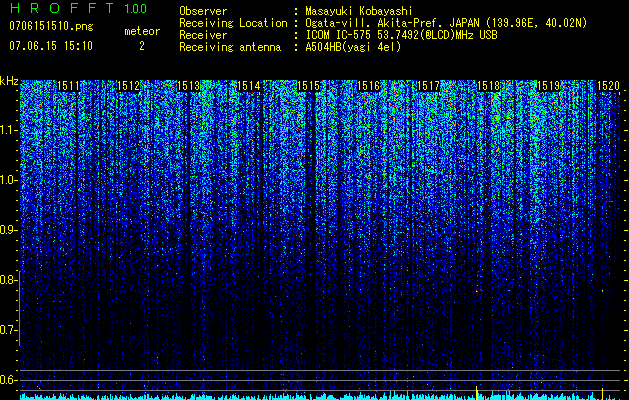Click the 1520 time marker
The width and height of the screenshot is (629, 400).
608,86
